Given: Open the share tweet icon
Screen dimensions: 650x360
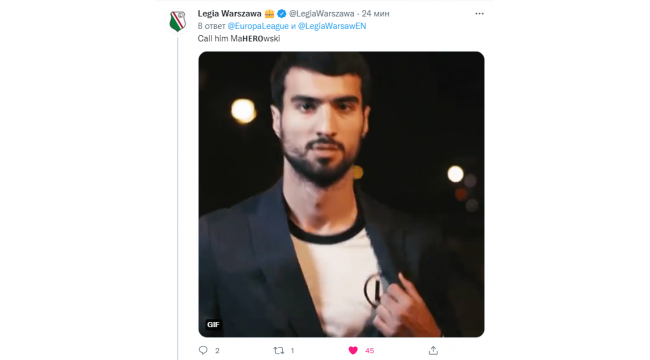Looking at the screenshot, I should click(x=433, y=351).
